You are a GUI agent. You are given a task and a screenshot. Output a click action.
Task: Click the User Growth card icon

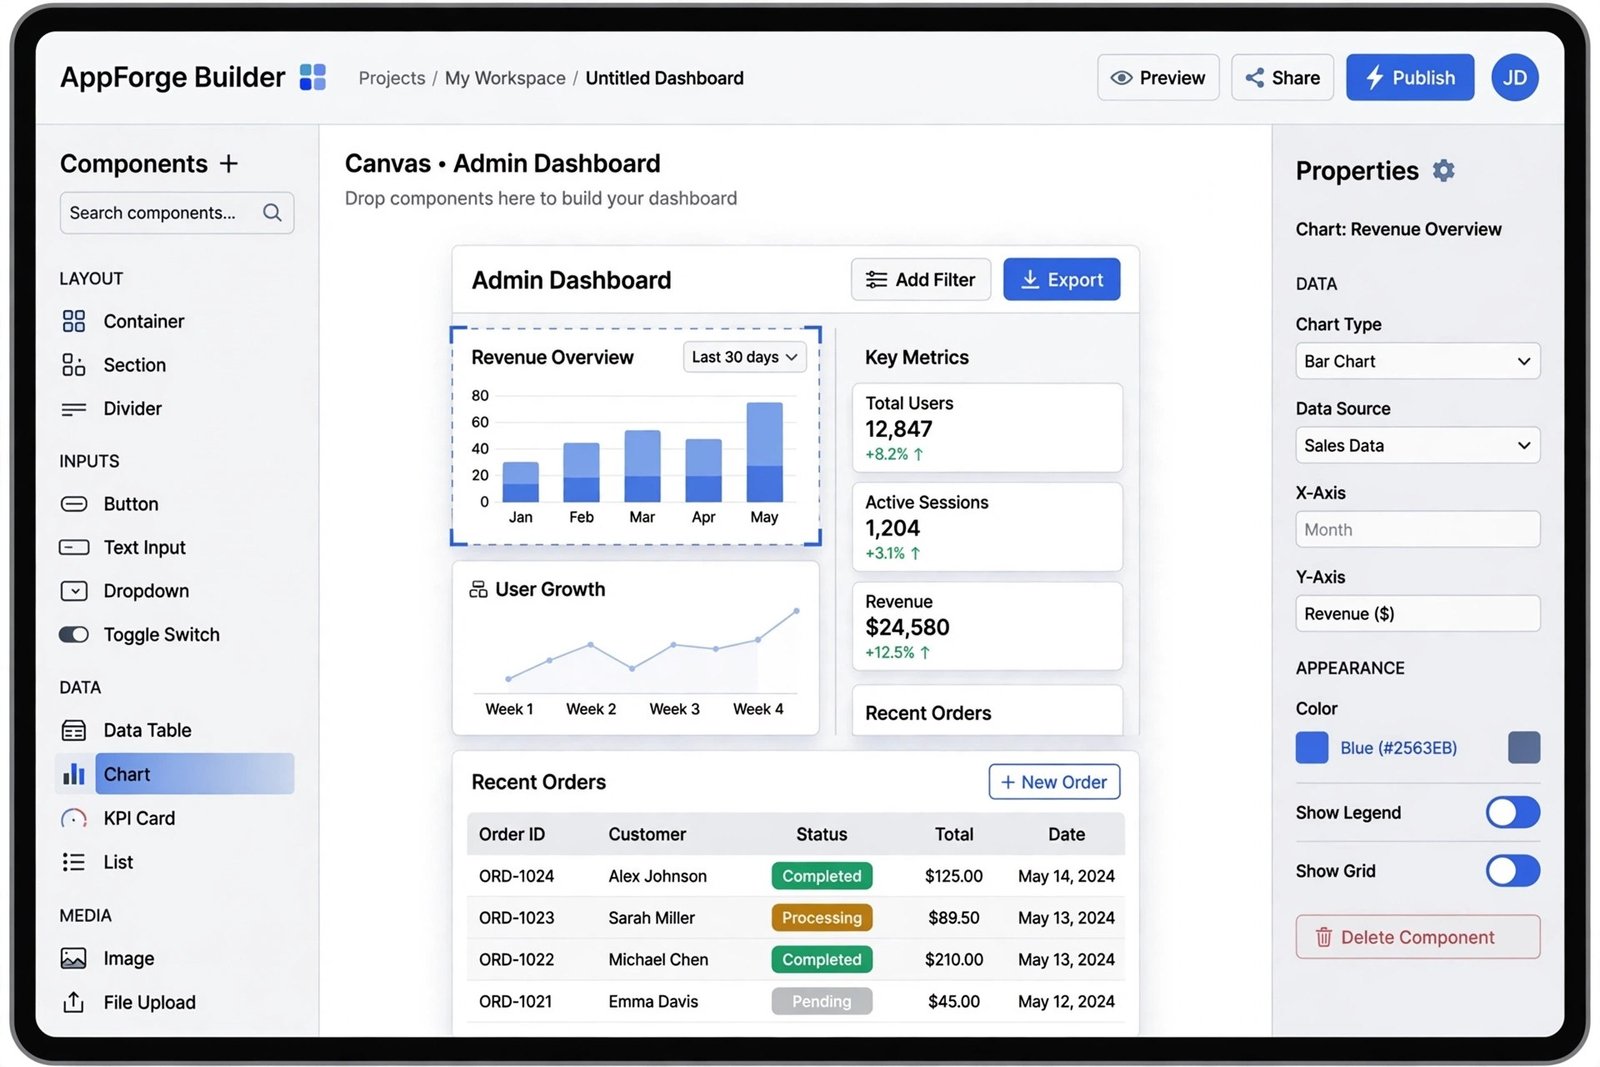click(x=479, y=589)
